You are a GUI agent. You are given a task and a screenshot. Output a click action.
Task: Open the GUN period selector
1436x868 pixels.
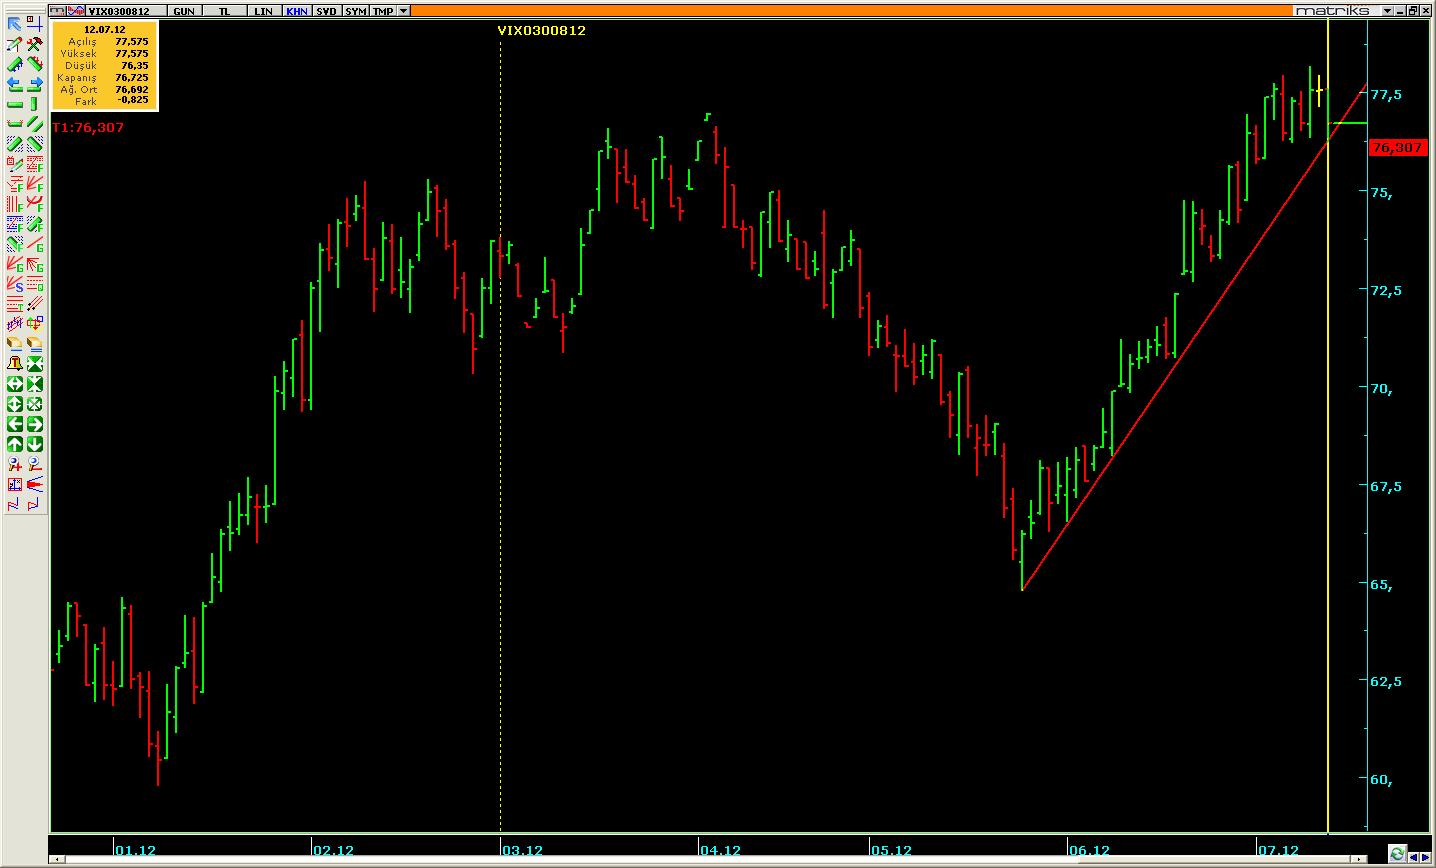184,11
